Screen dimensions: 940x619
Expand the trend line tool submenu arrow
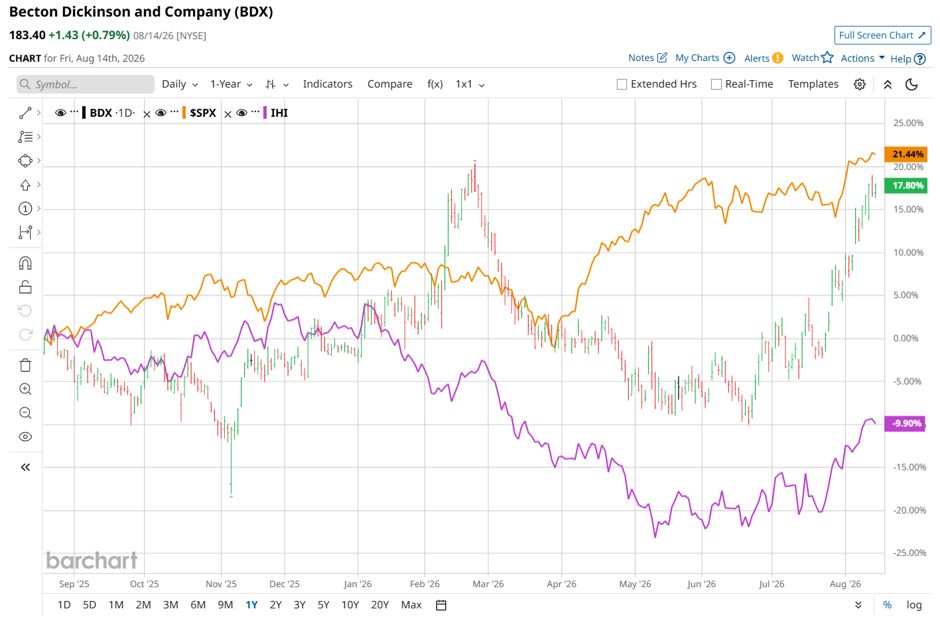[x=39, y=113]
